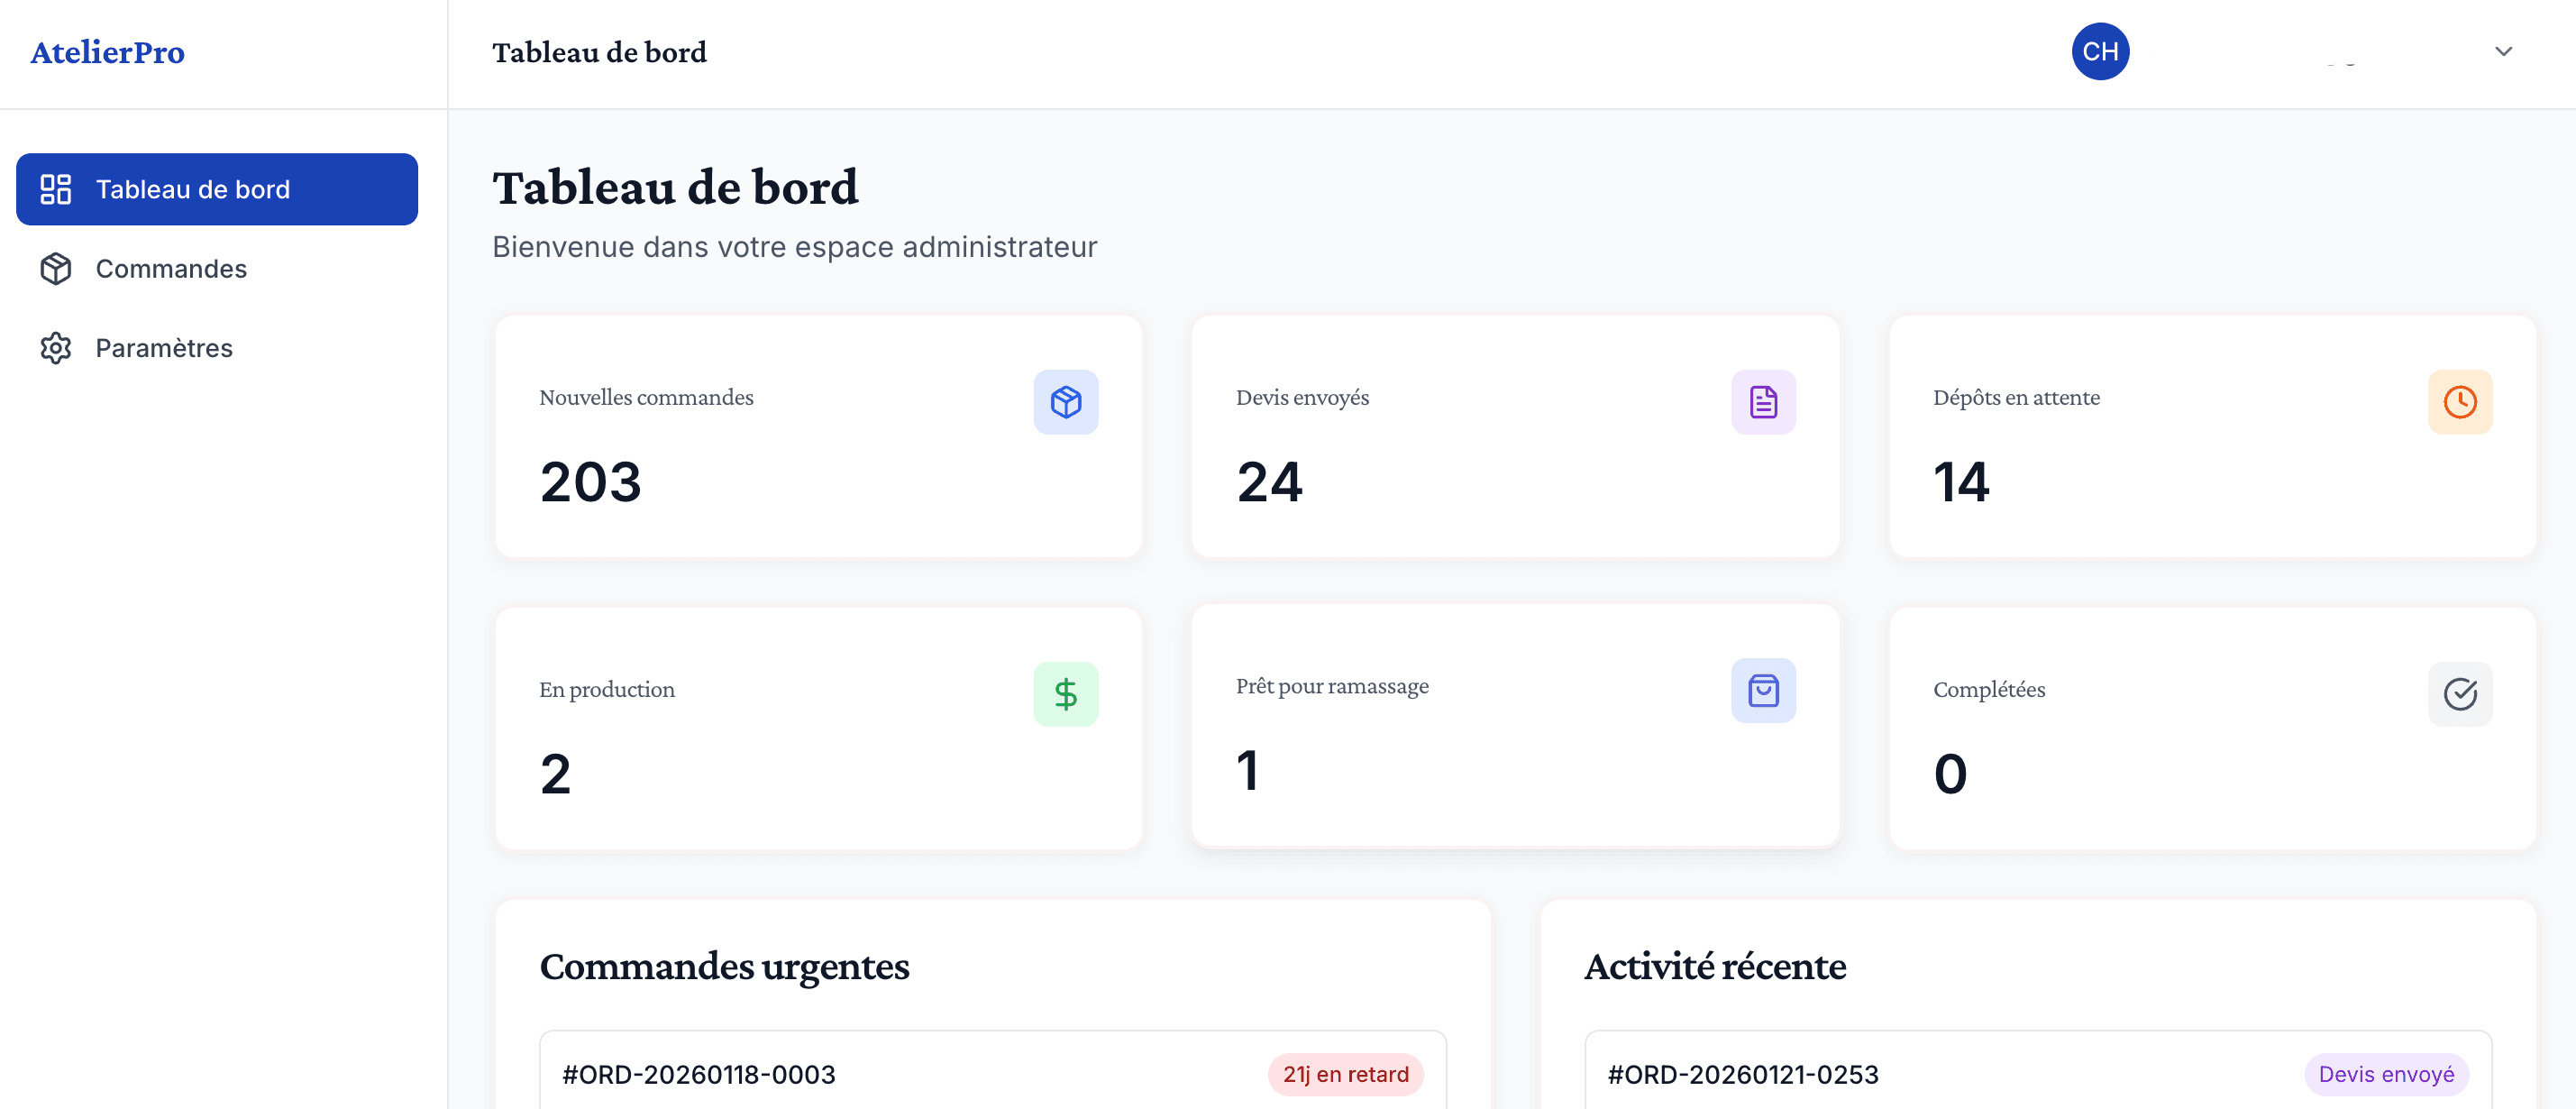
Task: Click the shopping bag icon on Prêt pour ramassage
Action: tap(1762, 690)
